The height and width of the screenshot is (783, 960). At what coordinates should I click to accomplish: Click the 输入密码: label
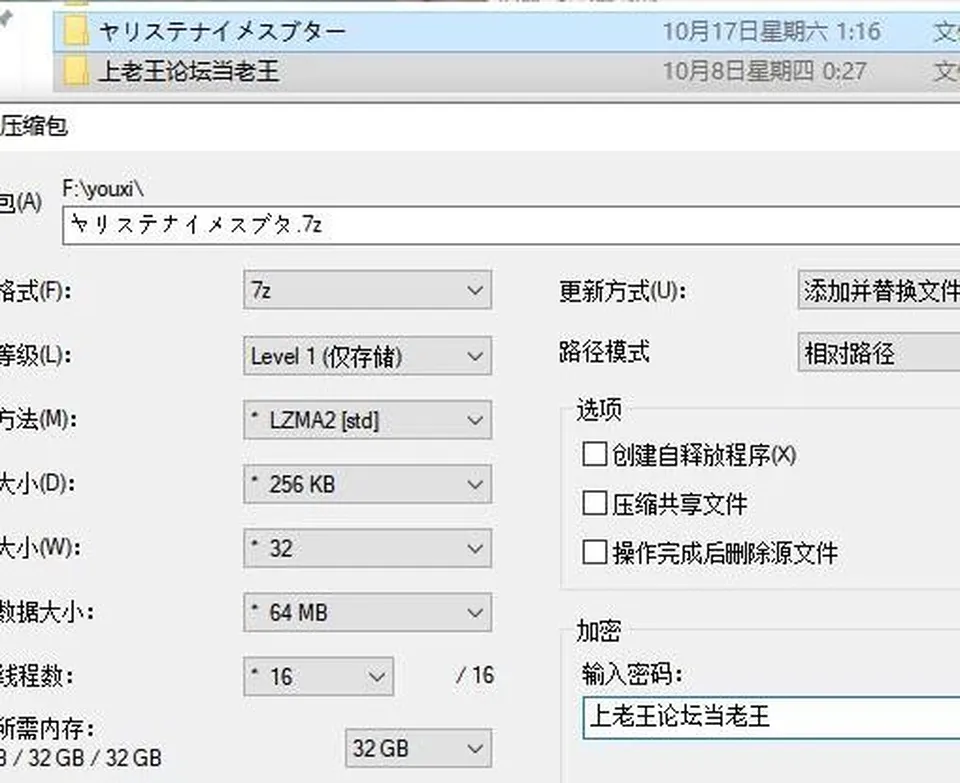tap(632, 674)
